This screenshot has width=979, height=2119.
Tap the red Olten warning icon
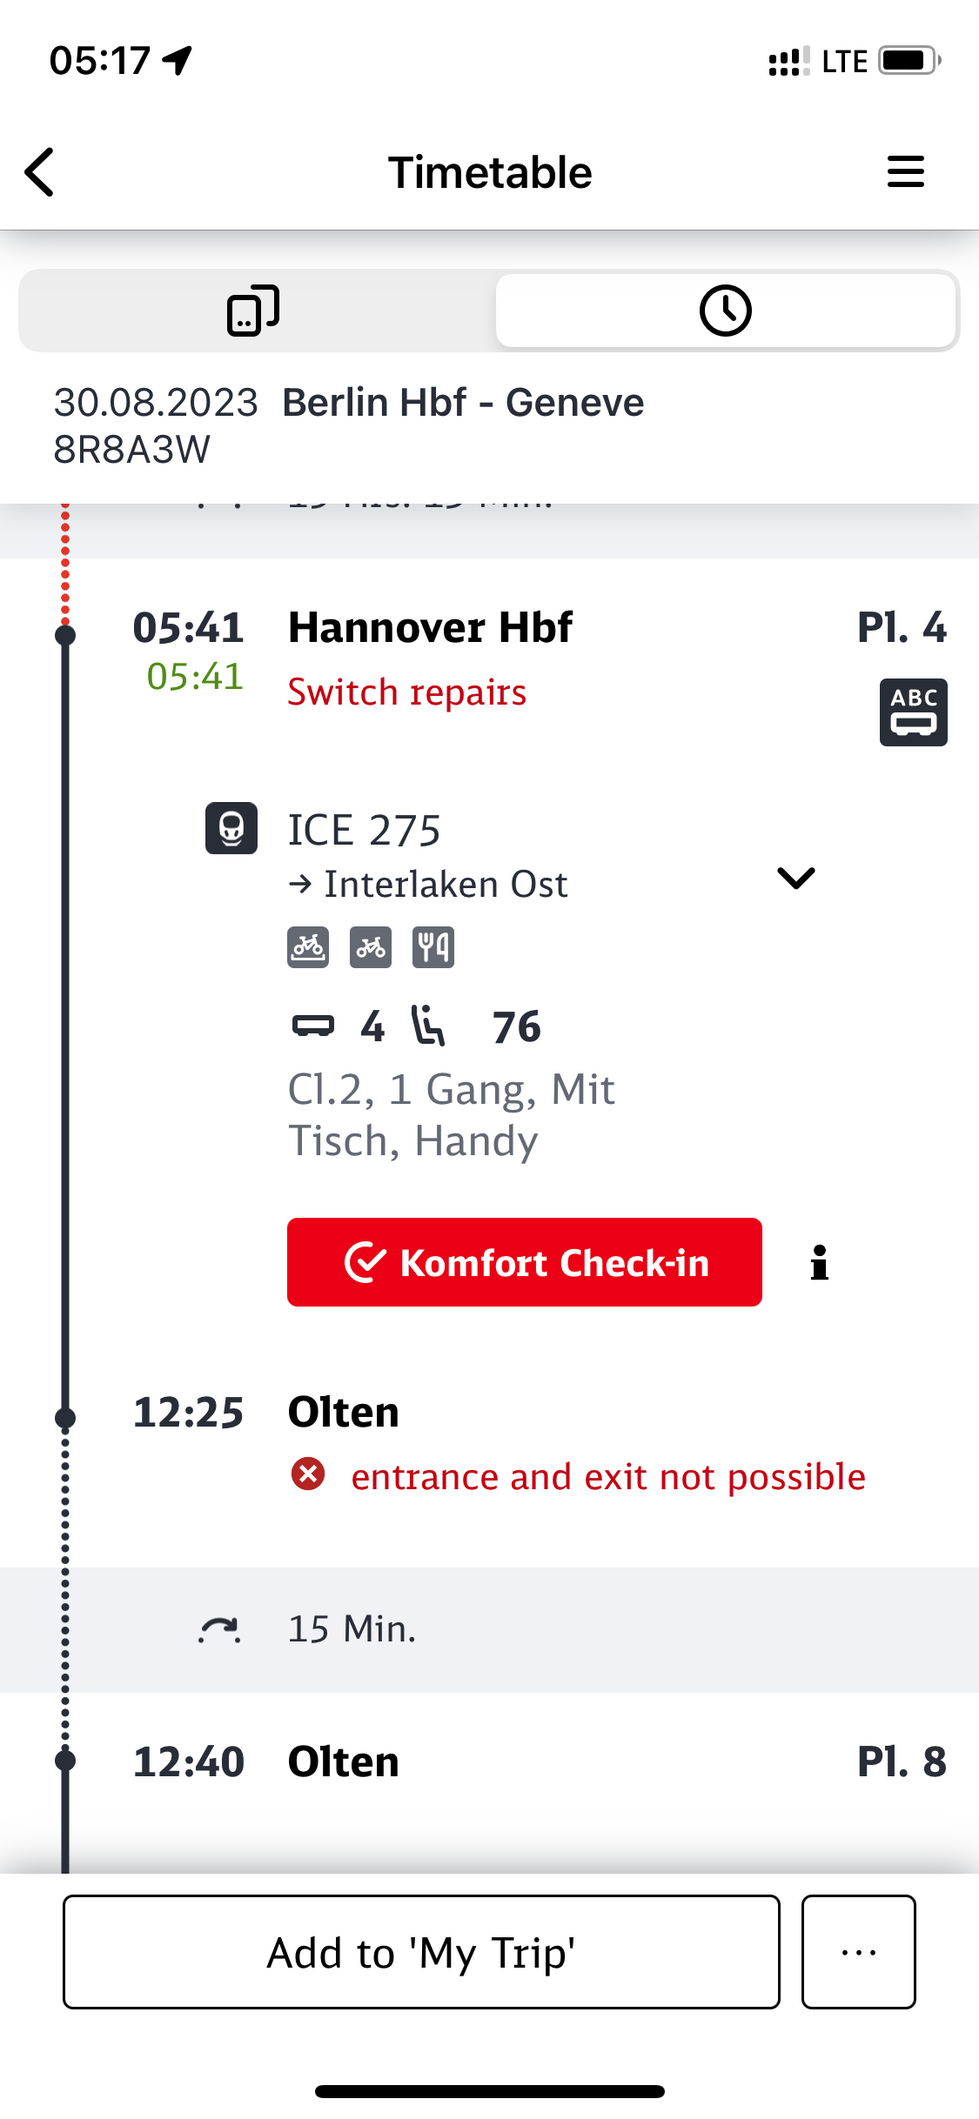click(308, 1474)
